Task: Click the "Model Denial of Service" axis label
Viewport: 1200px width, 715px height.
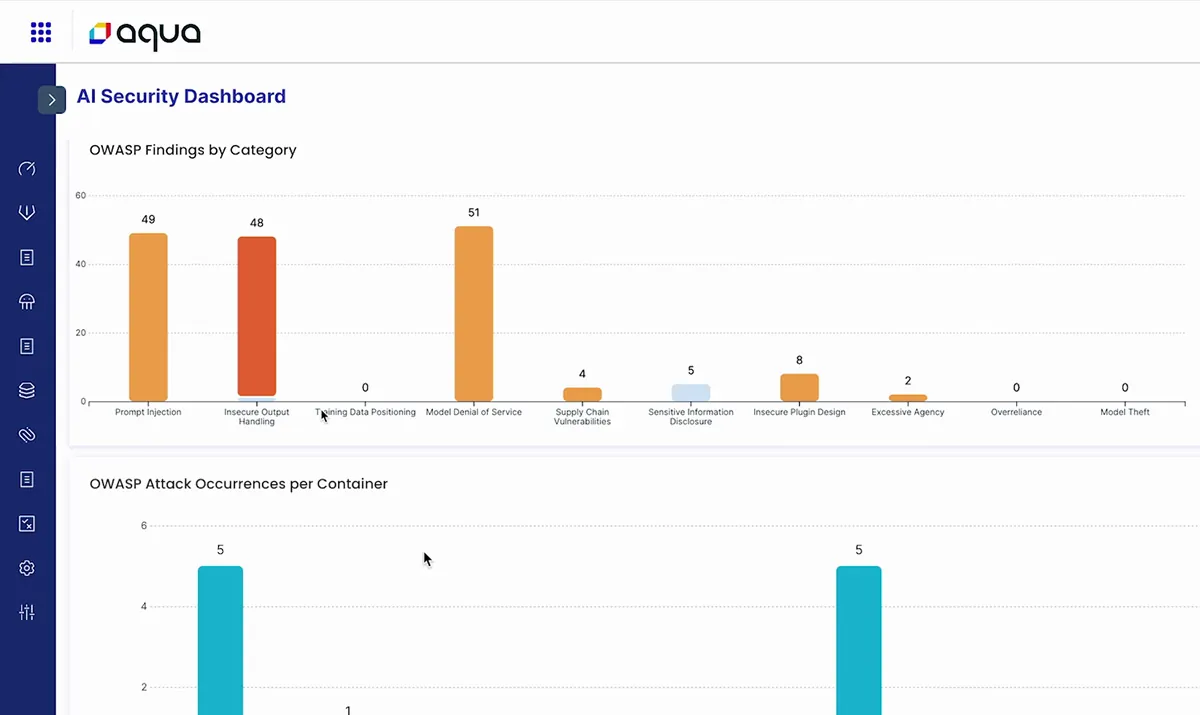Action: pyautogui.click(x=474, y=412)
